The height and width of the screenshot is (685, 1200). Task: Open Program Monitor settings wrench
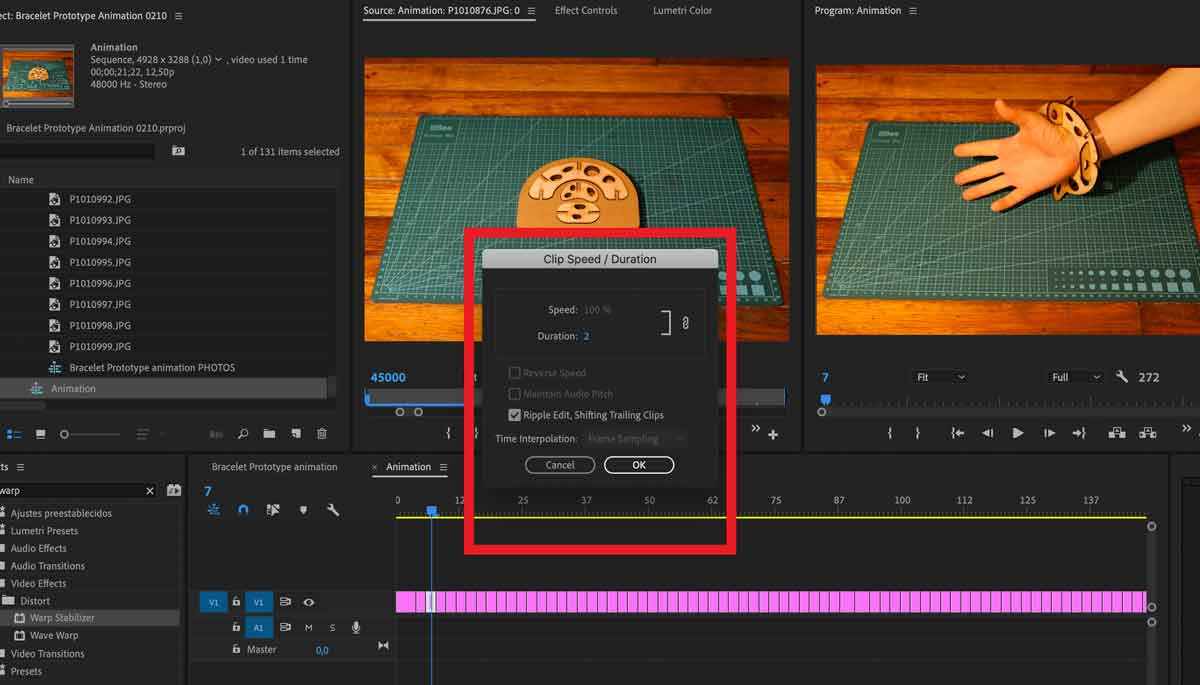click(x=1122, y=377)
